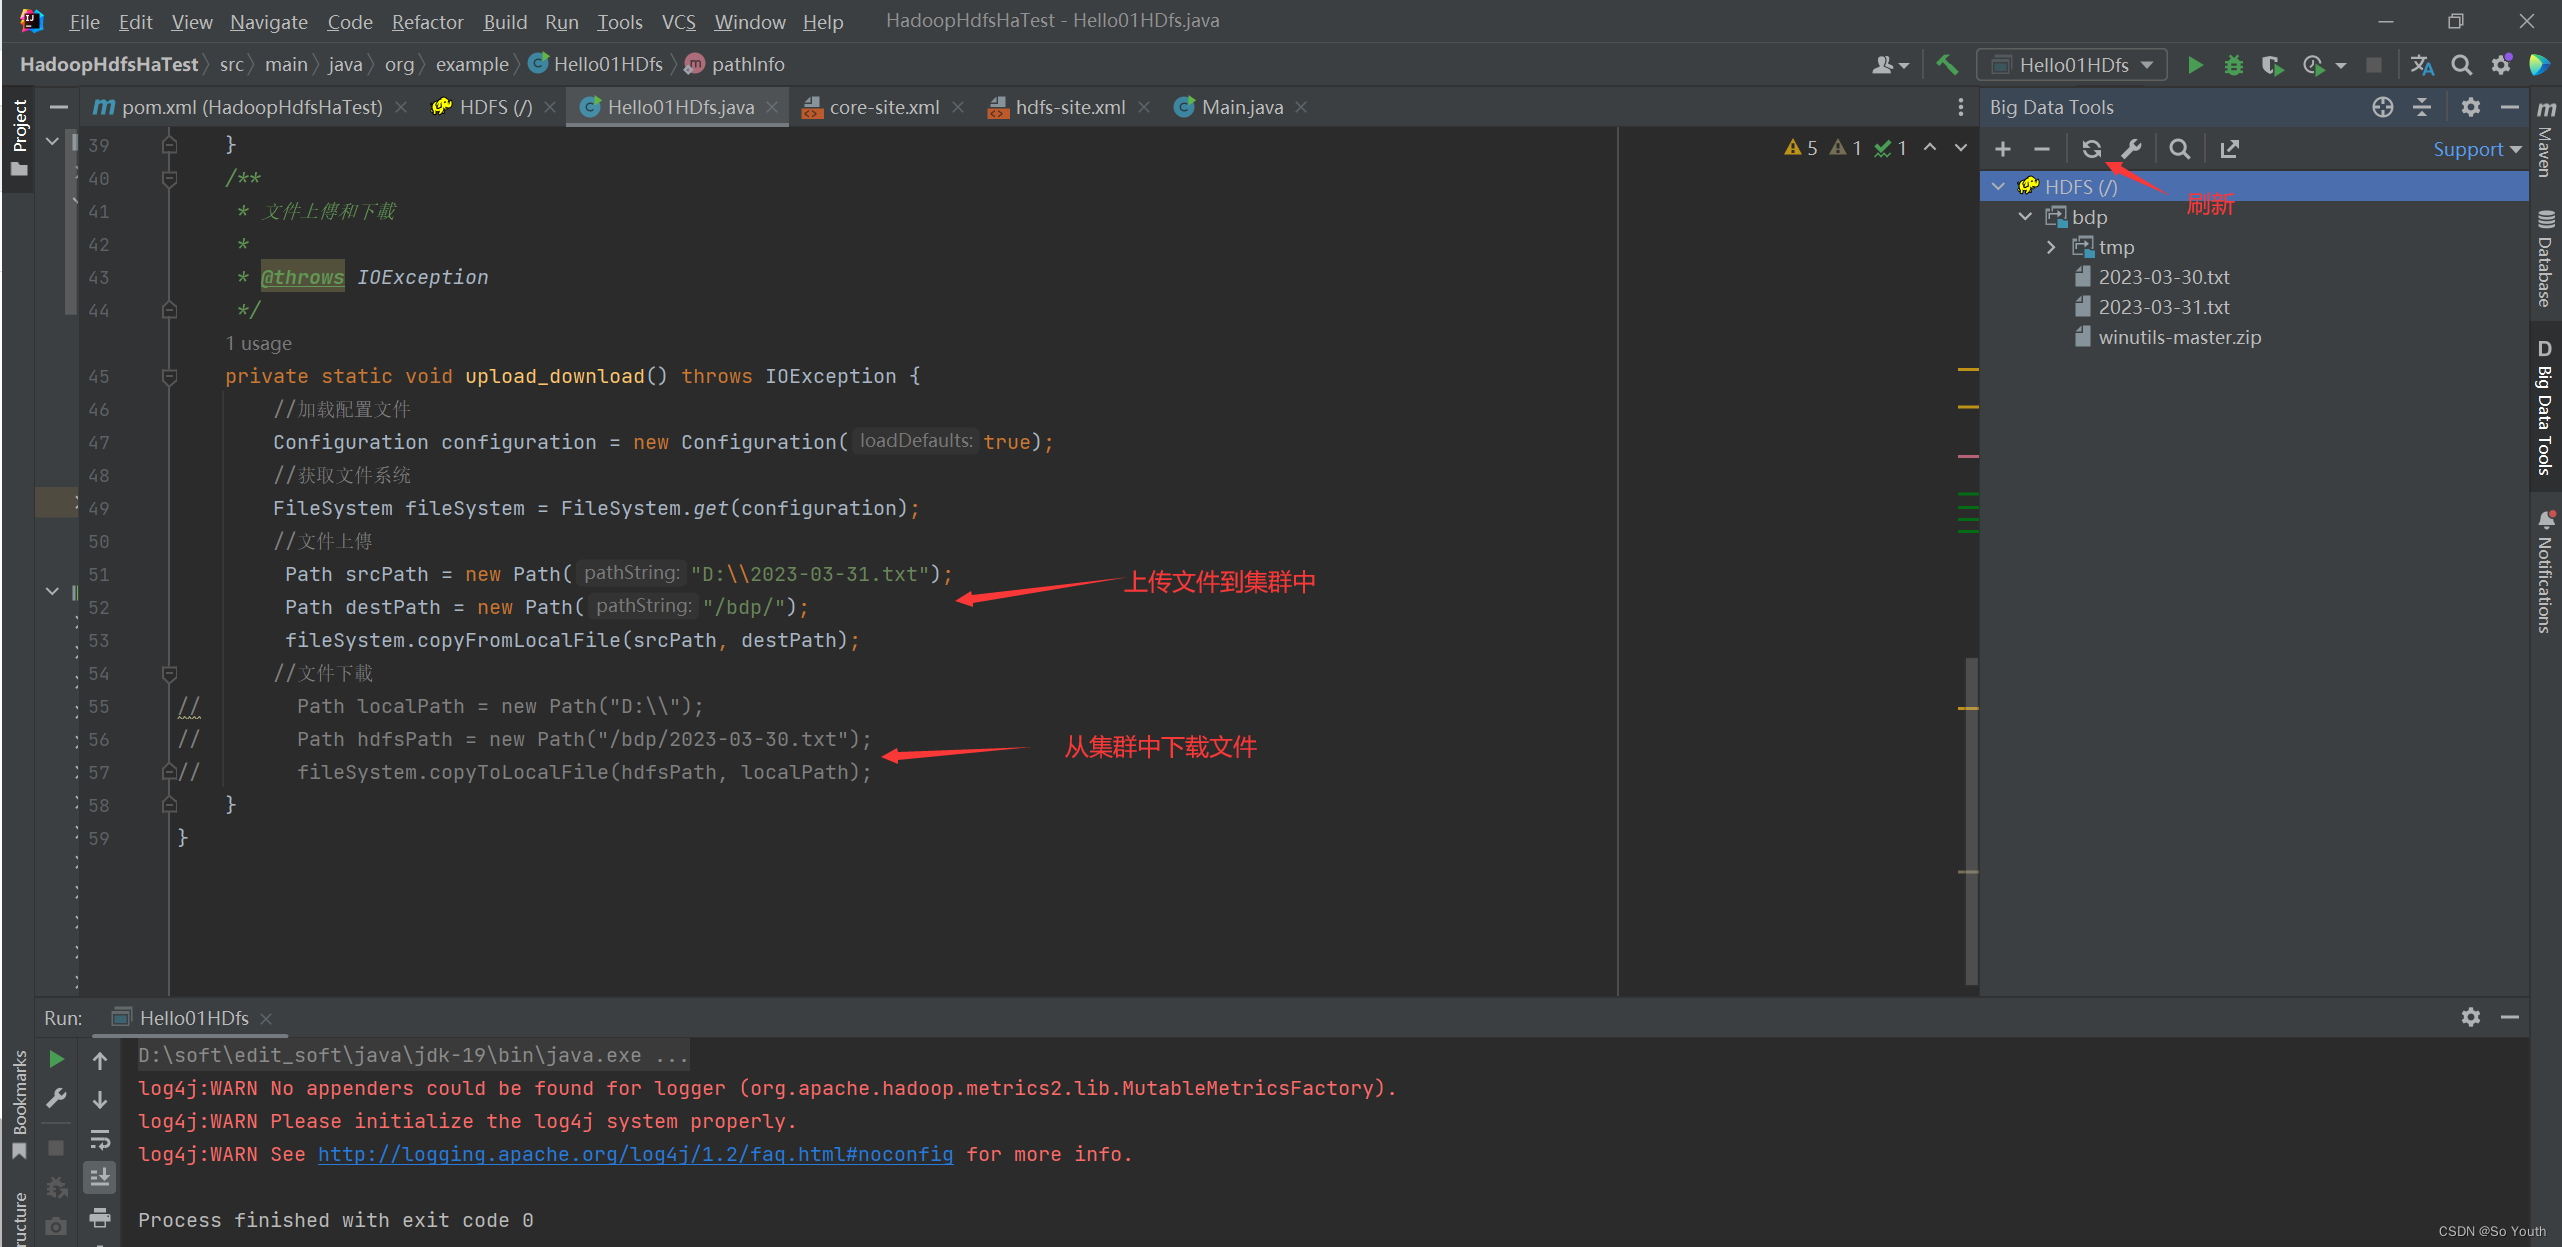The height and width of the screenshot is (1247, 2562).
Task: Click the Refresh connection icon in Big Data Tools
Action: tap(2091, 149)
